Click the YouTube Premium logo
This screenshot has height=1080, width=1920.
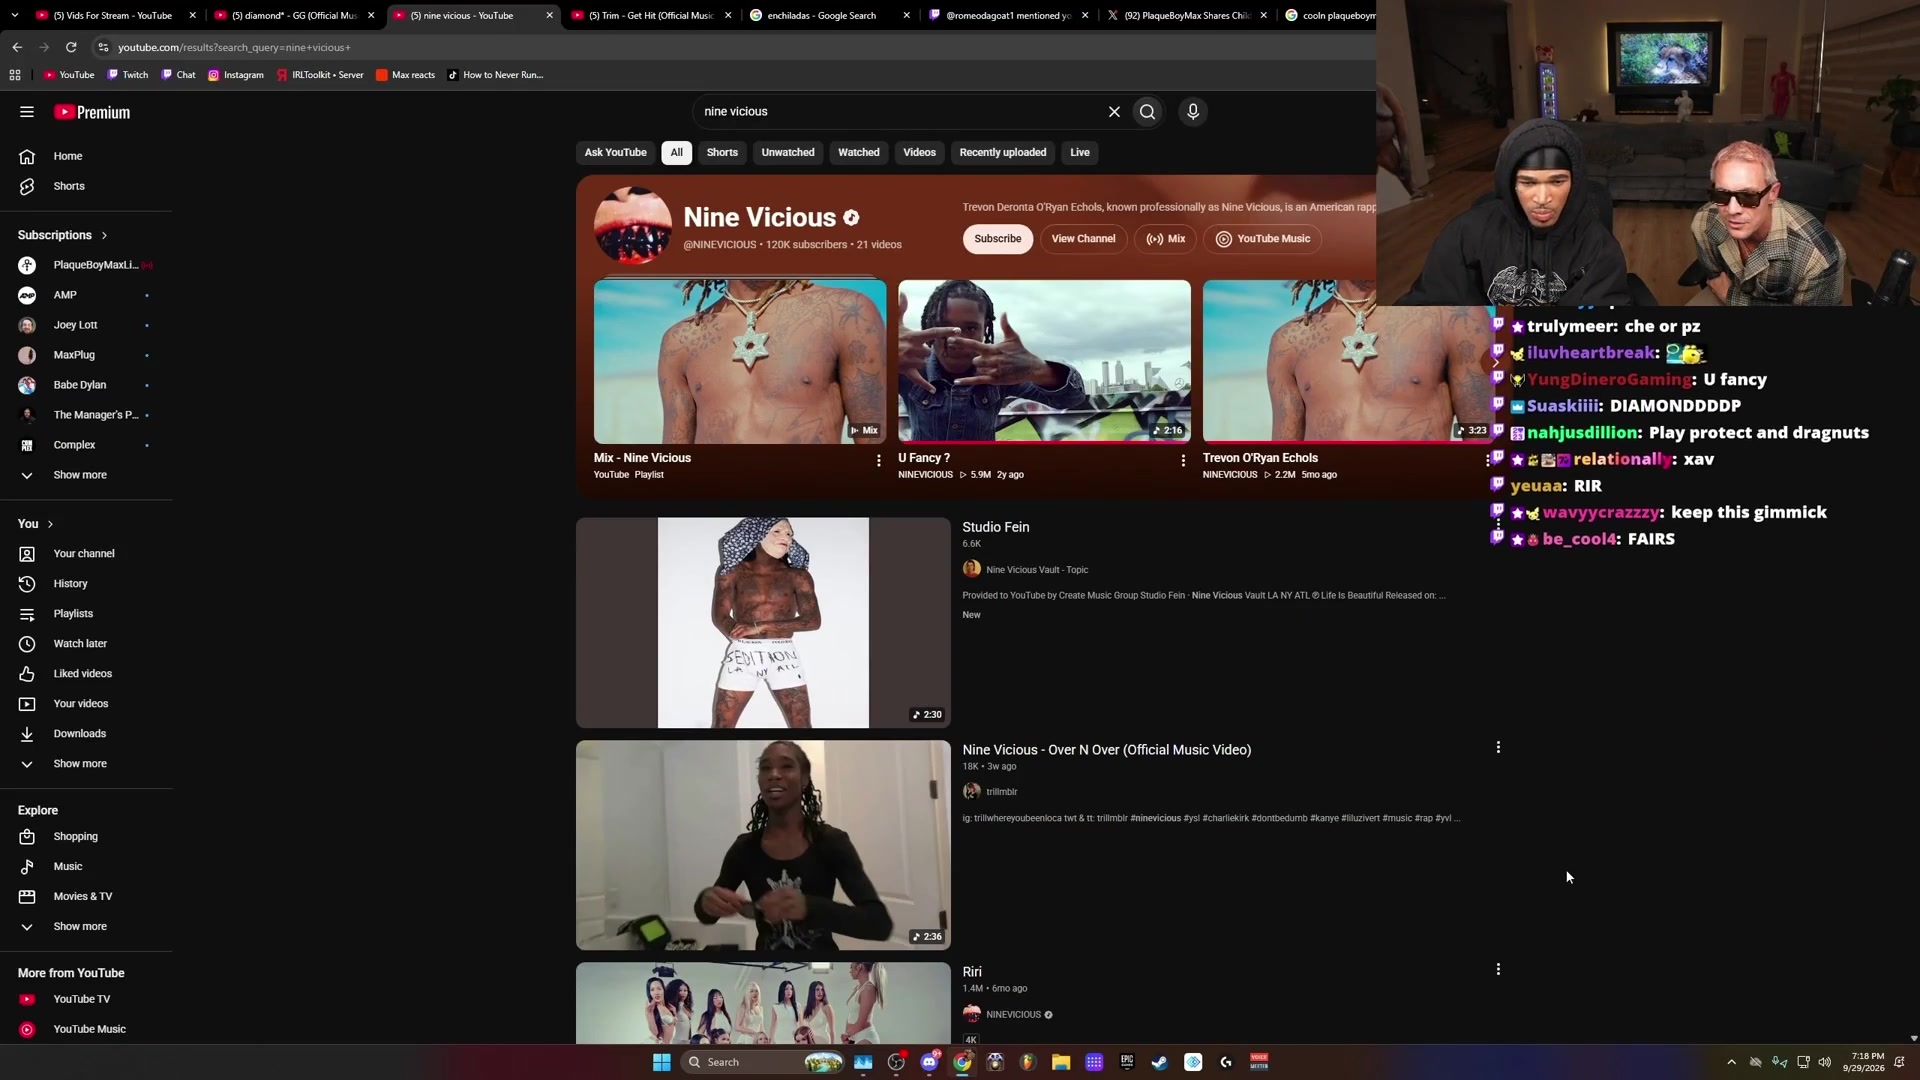92,112
